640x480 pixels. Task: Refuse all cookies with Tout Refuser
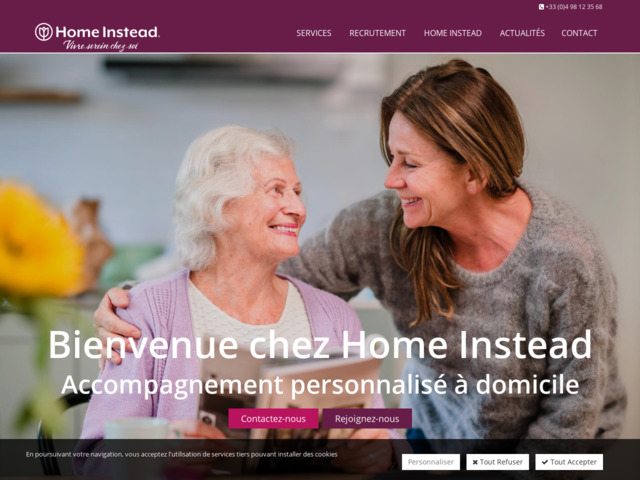pos(498,462)
